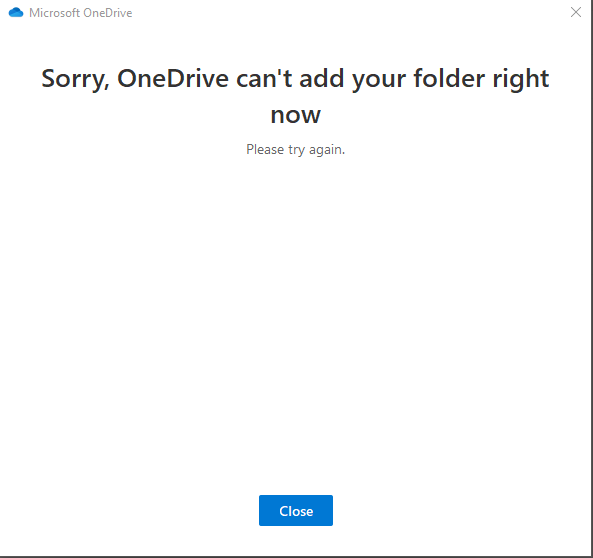Click the word "Please" below the heading
593x558 pixels.
pos(265,149)
